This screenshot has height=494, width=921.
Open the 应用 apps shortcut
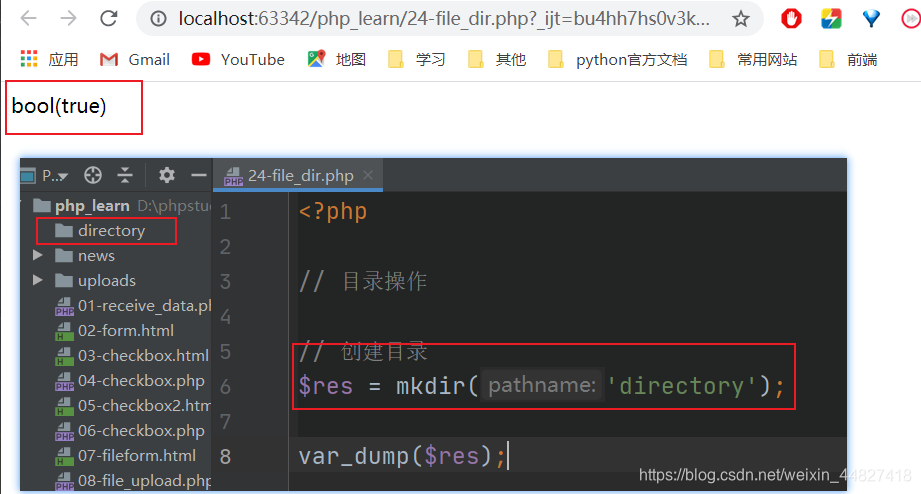tap(49, 59)
